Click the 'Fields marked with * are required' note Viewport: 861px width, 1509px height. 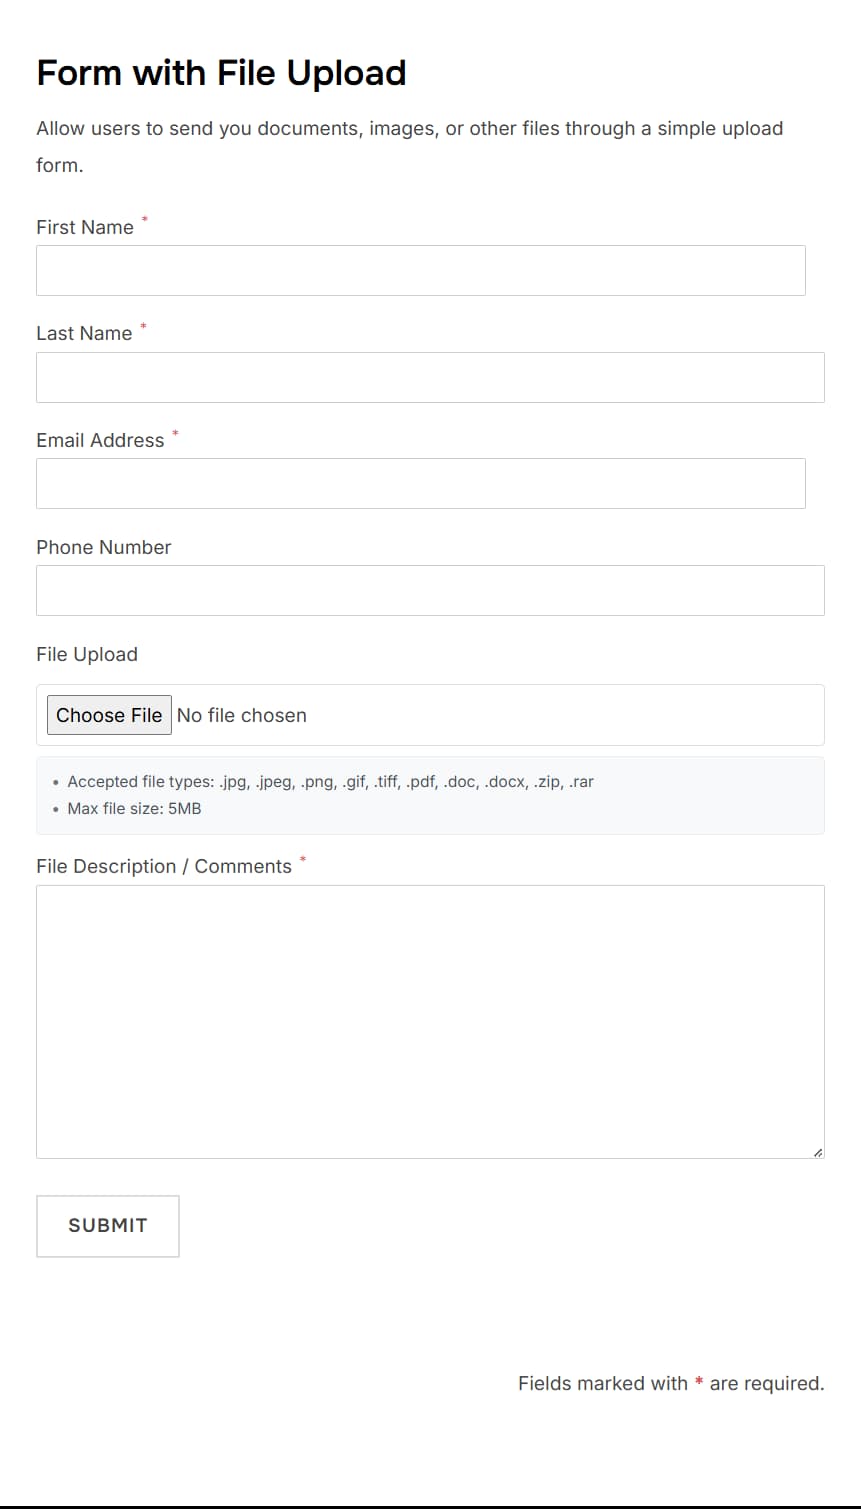tap(671, 1383)
